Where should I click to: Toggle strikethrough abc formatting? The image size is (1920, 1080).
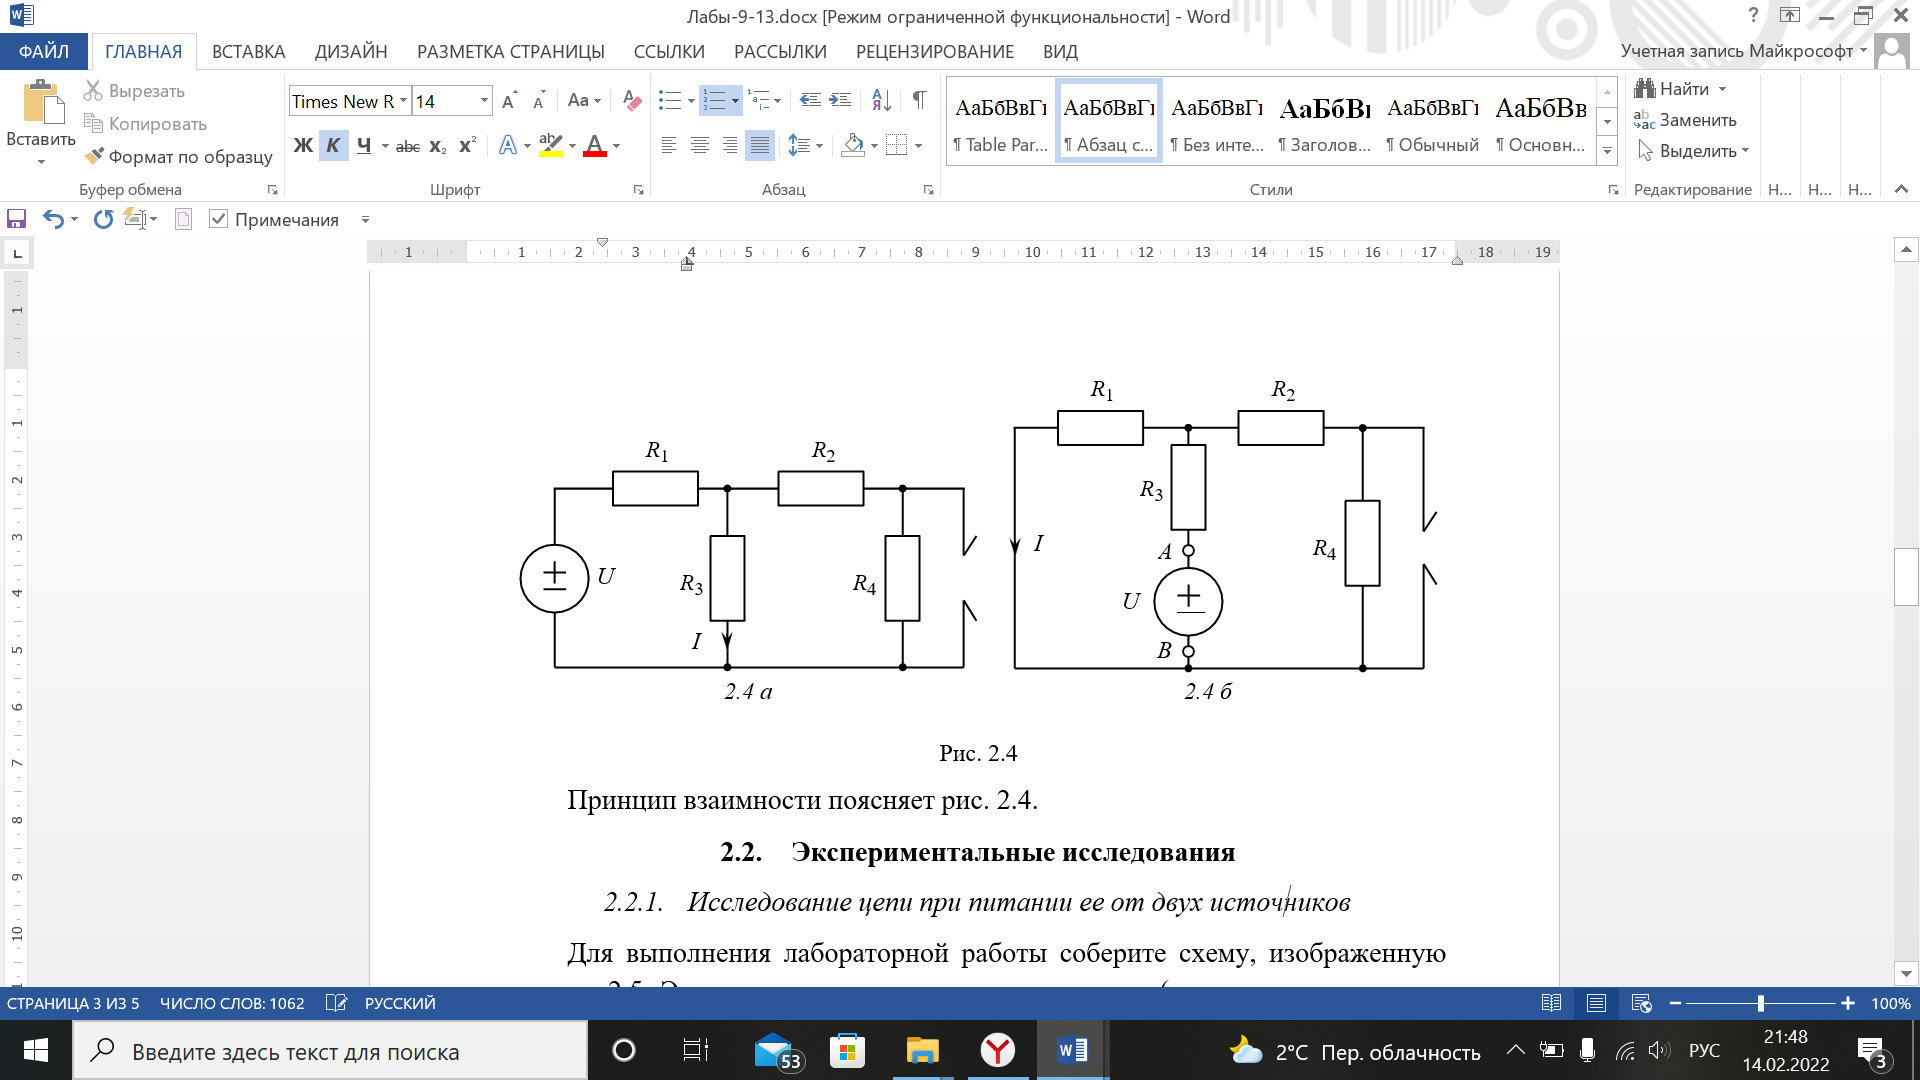[407, 146]
